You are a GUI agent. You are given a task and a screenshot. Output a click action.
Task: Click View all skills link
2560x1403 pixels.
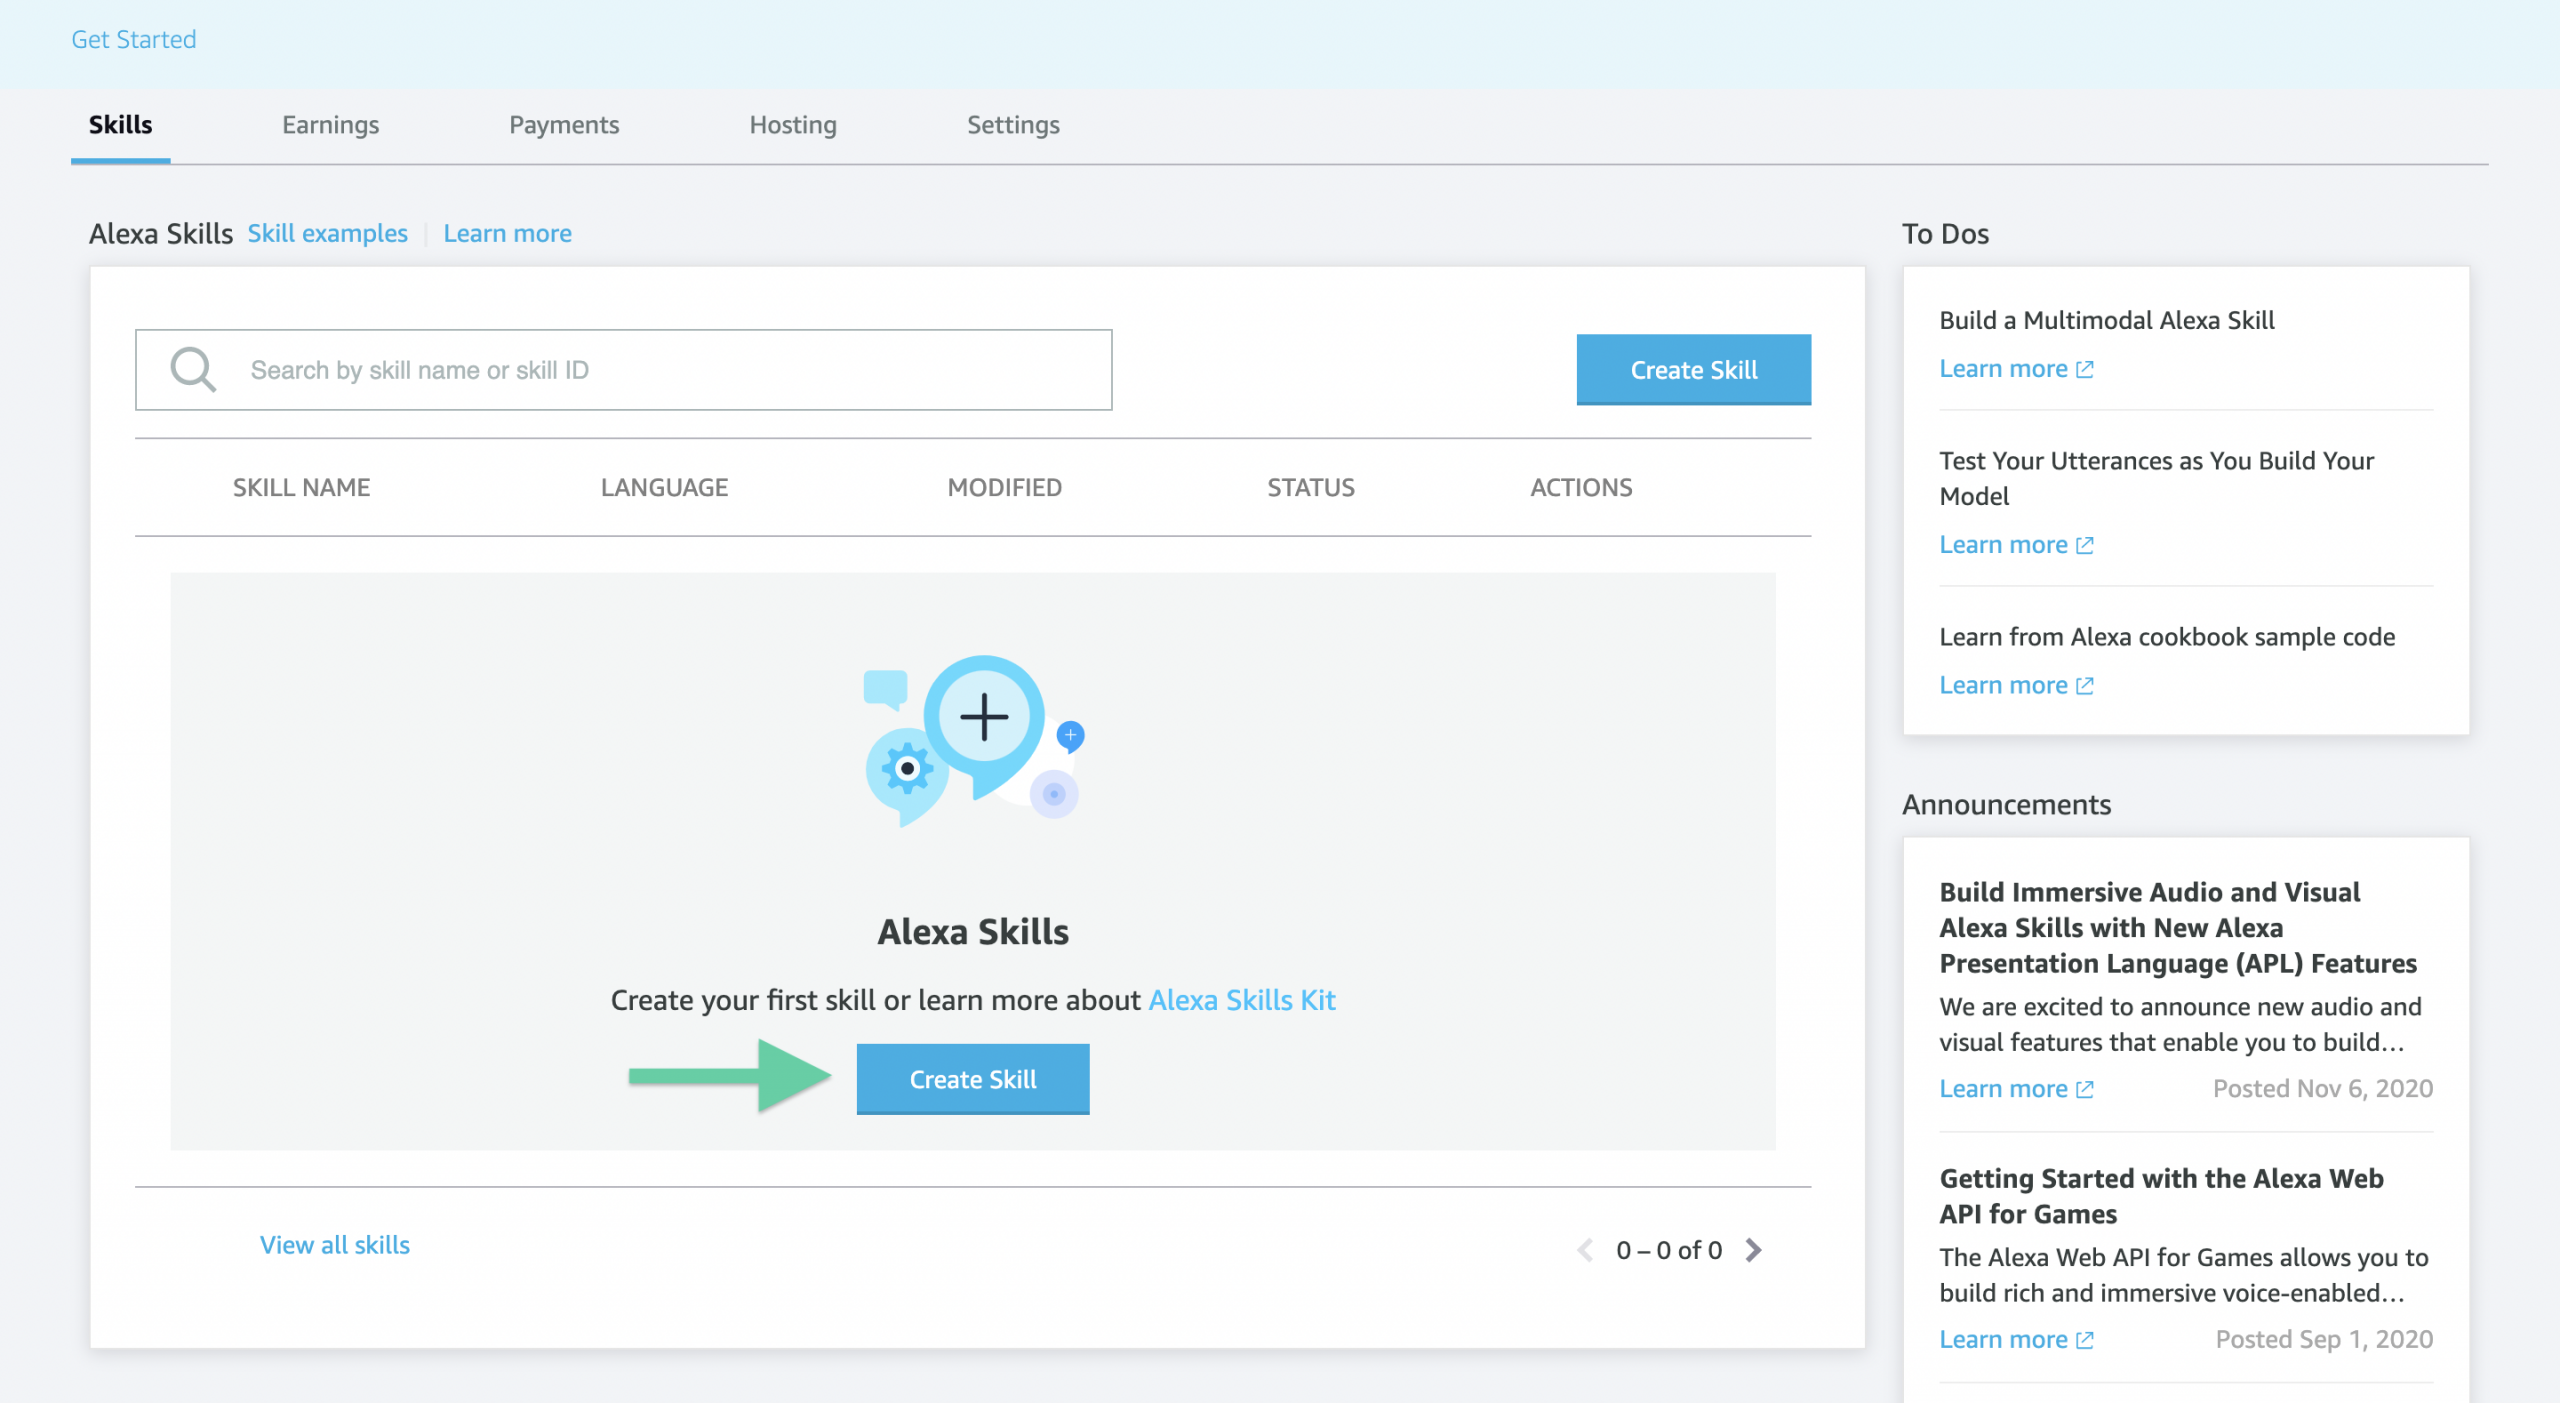(x=335, y=1245)
